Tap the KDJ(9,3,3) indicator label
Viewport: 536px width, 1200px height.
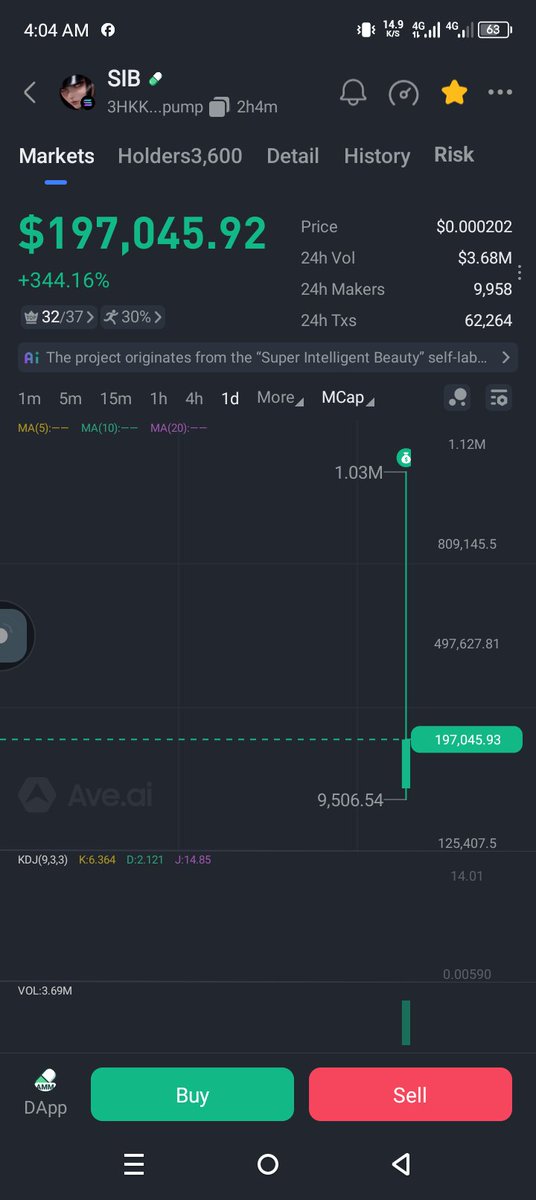click(43, 859)
